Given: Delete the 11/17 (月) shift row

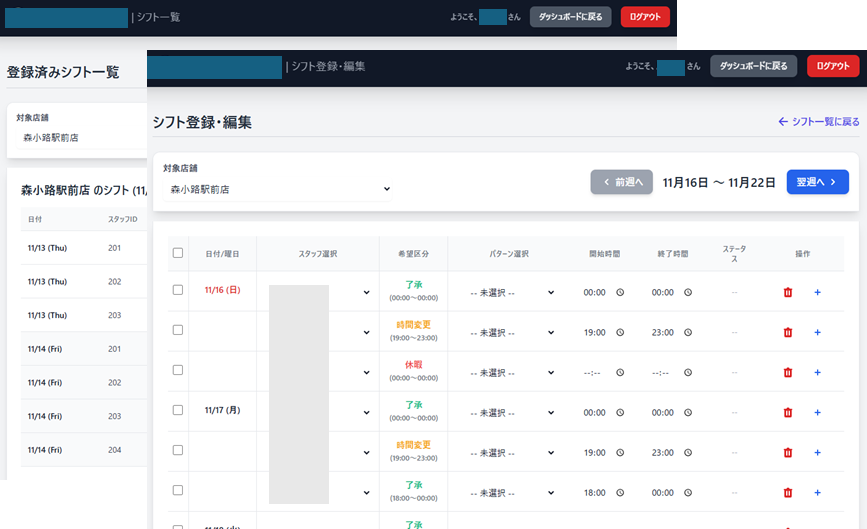Looking at the screenshot, I should (x=788, y=412).
